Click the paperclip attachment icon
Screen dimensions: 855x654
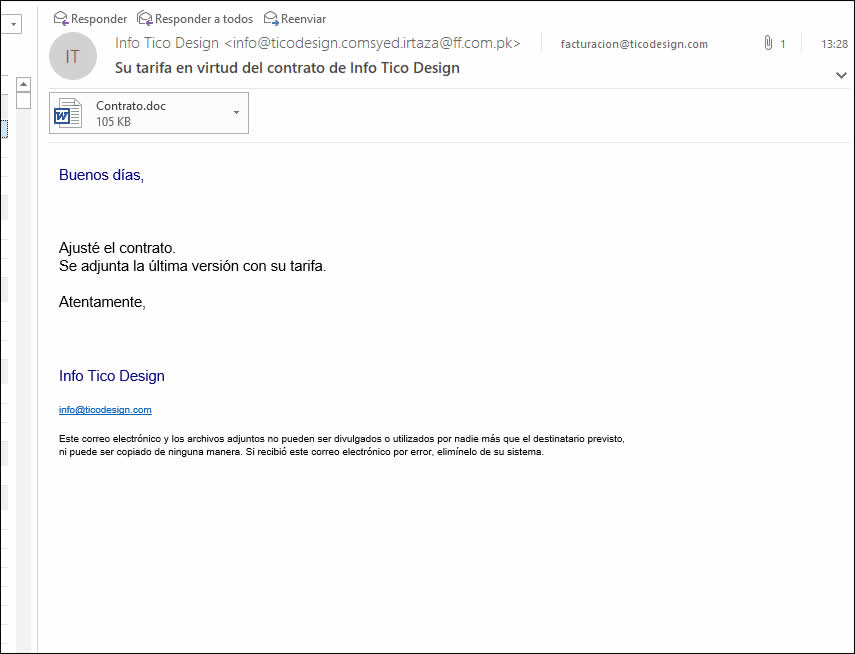tap(768, 43)
